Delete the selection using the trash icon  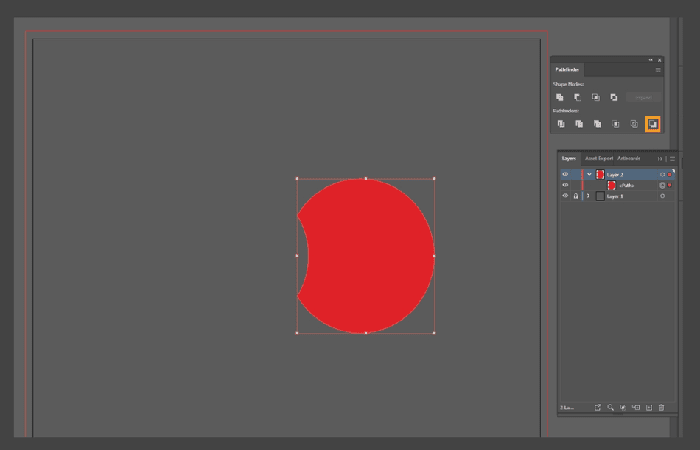click(x=662, y=408)
